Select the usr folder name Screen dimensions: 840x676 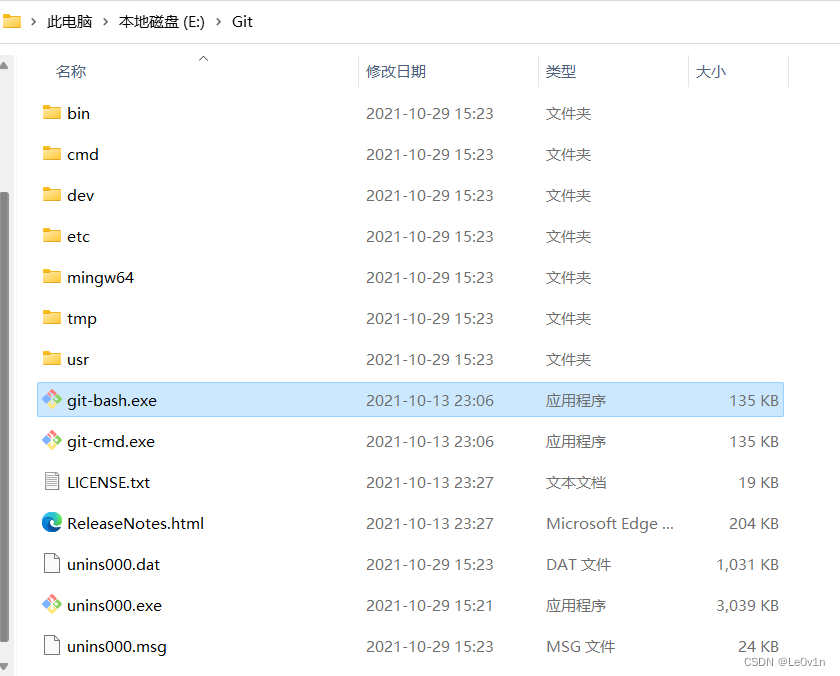pos(78,359)
